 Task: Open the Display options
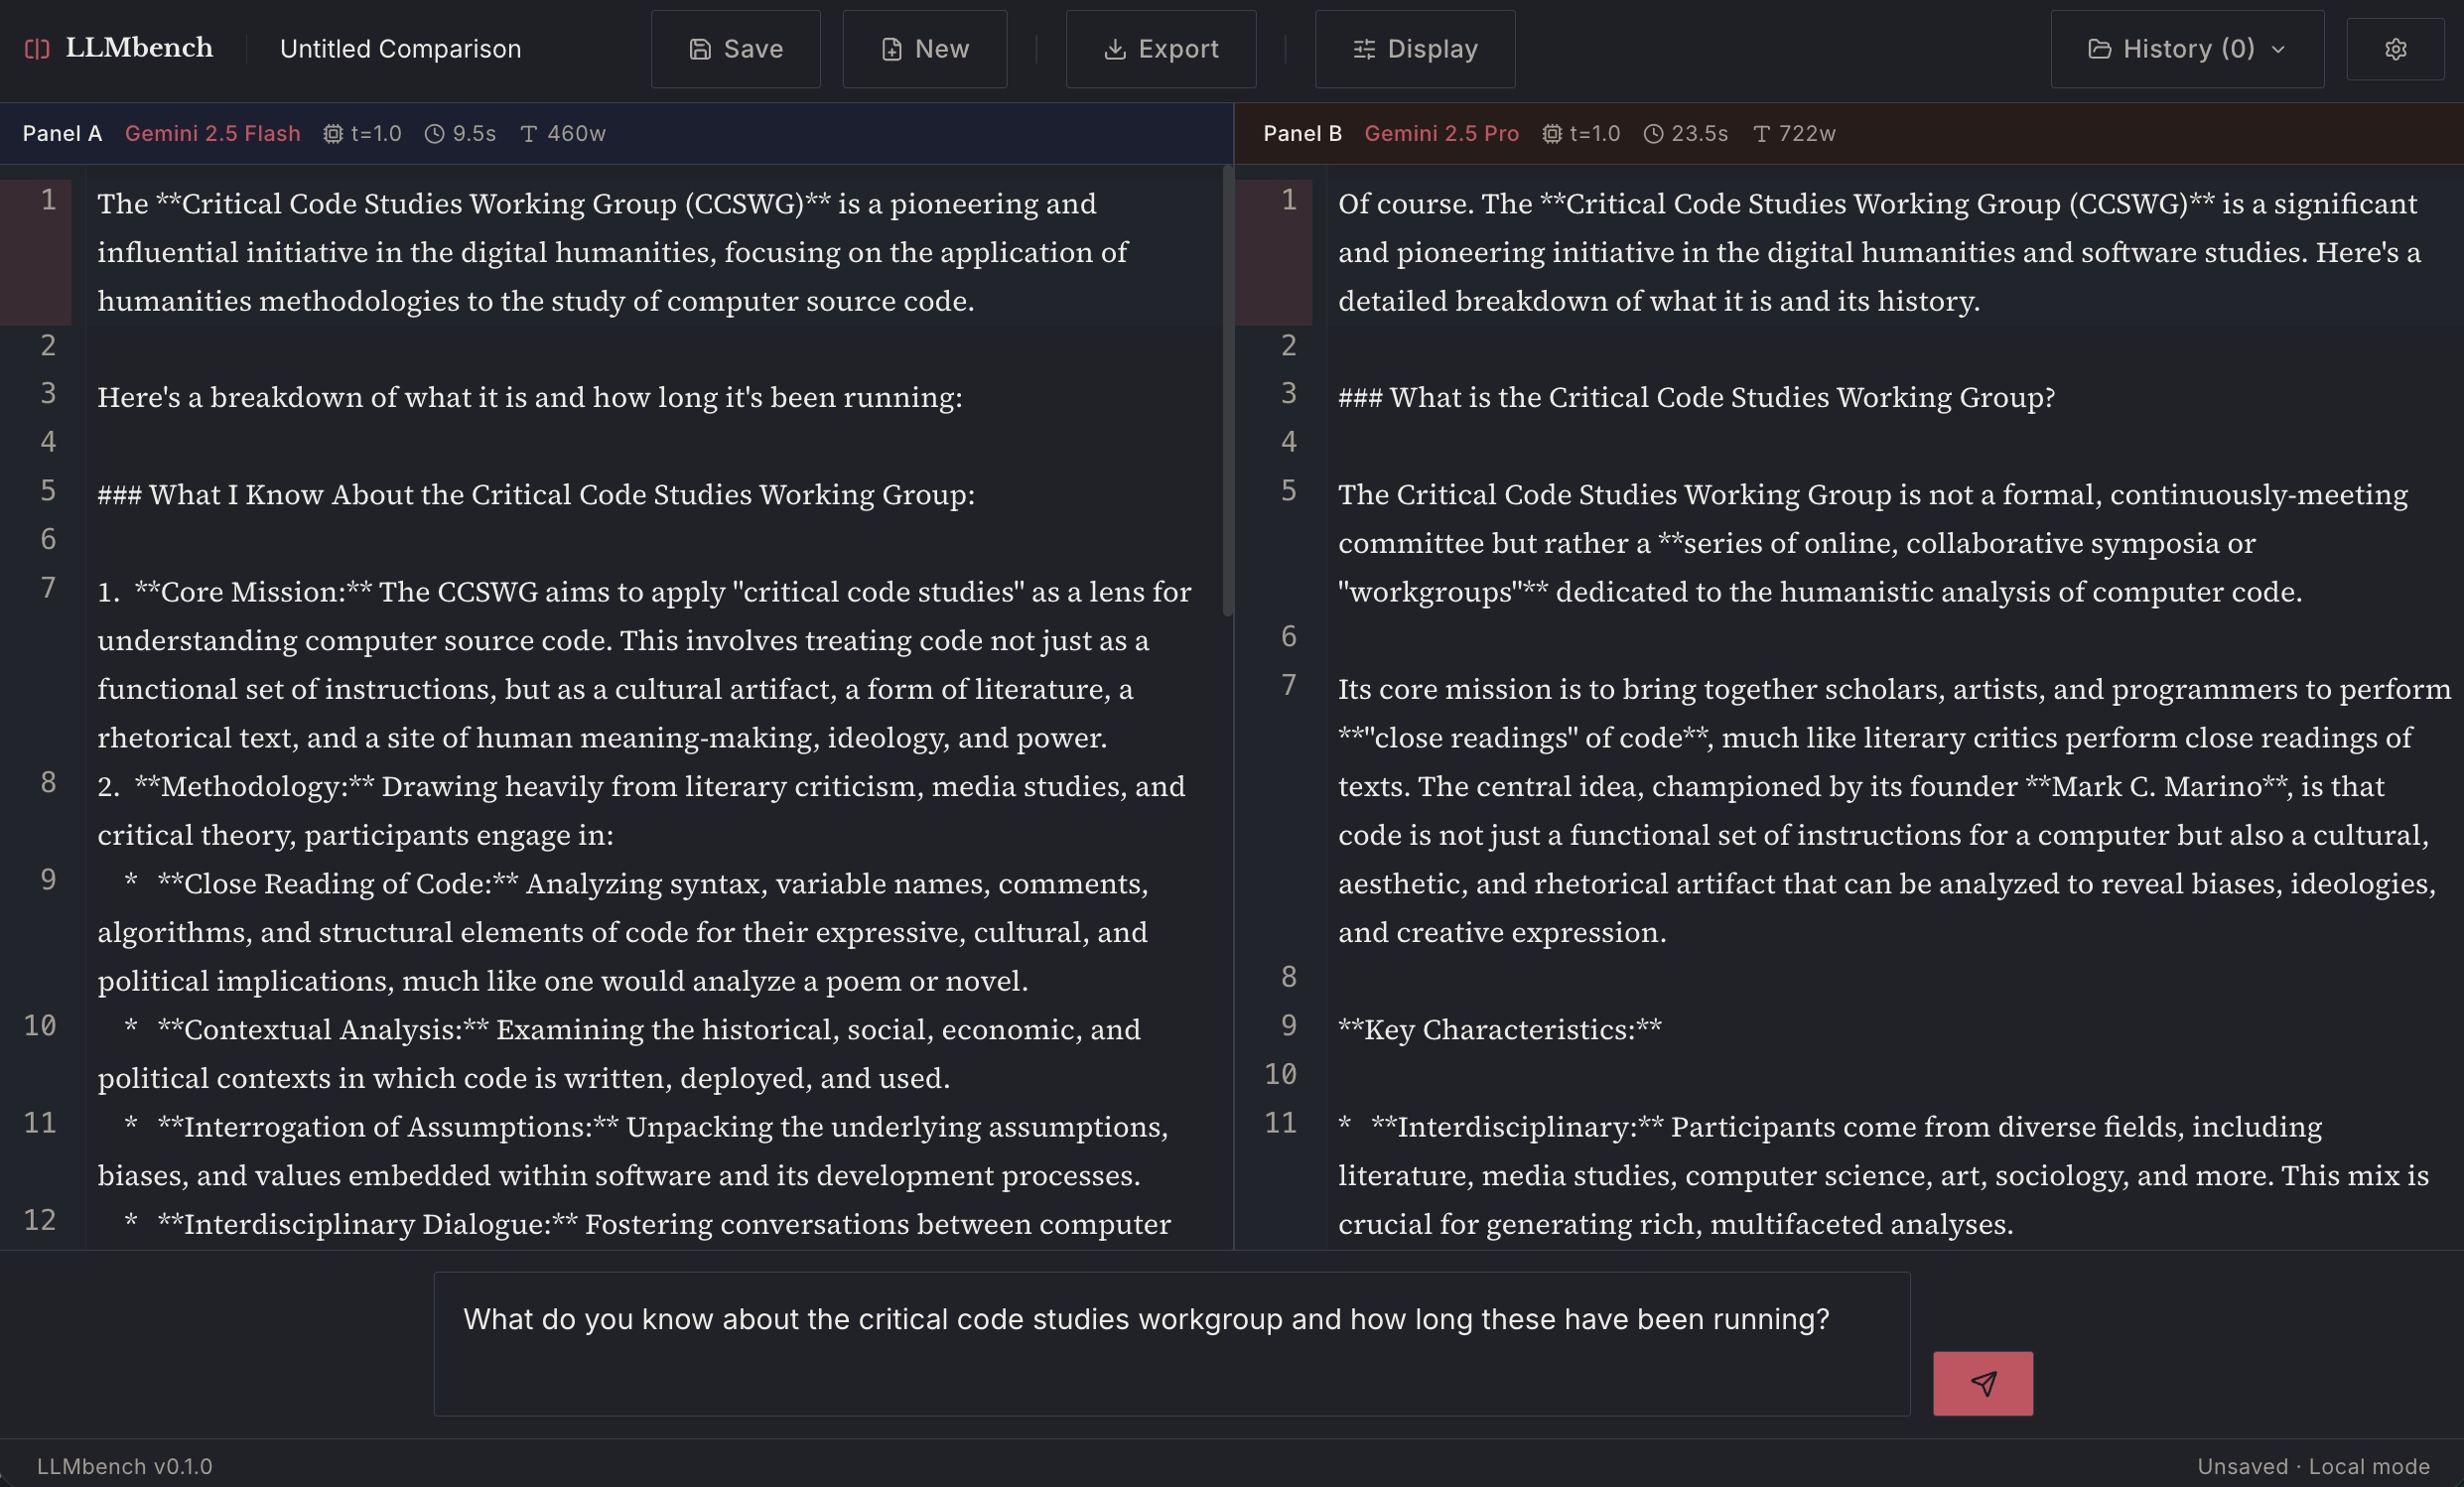pos(1414,49)
